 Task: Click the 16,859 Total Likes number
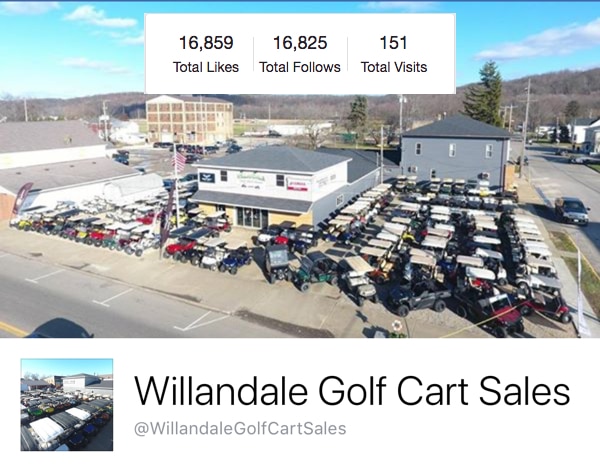206,42
